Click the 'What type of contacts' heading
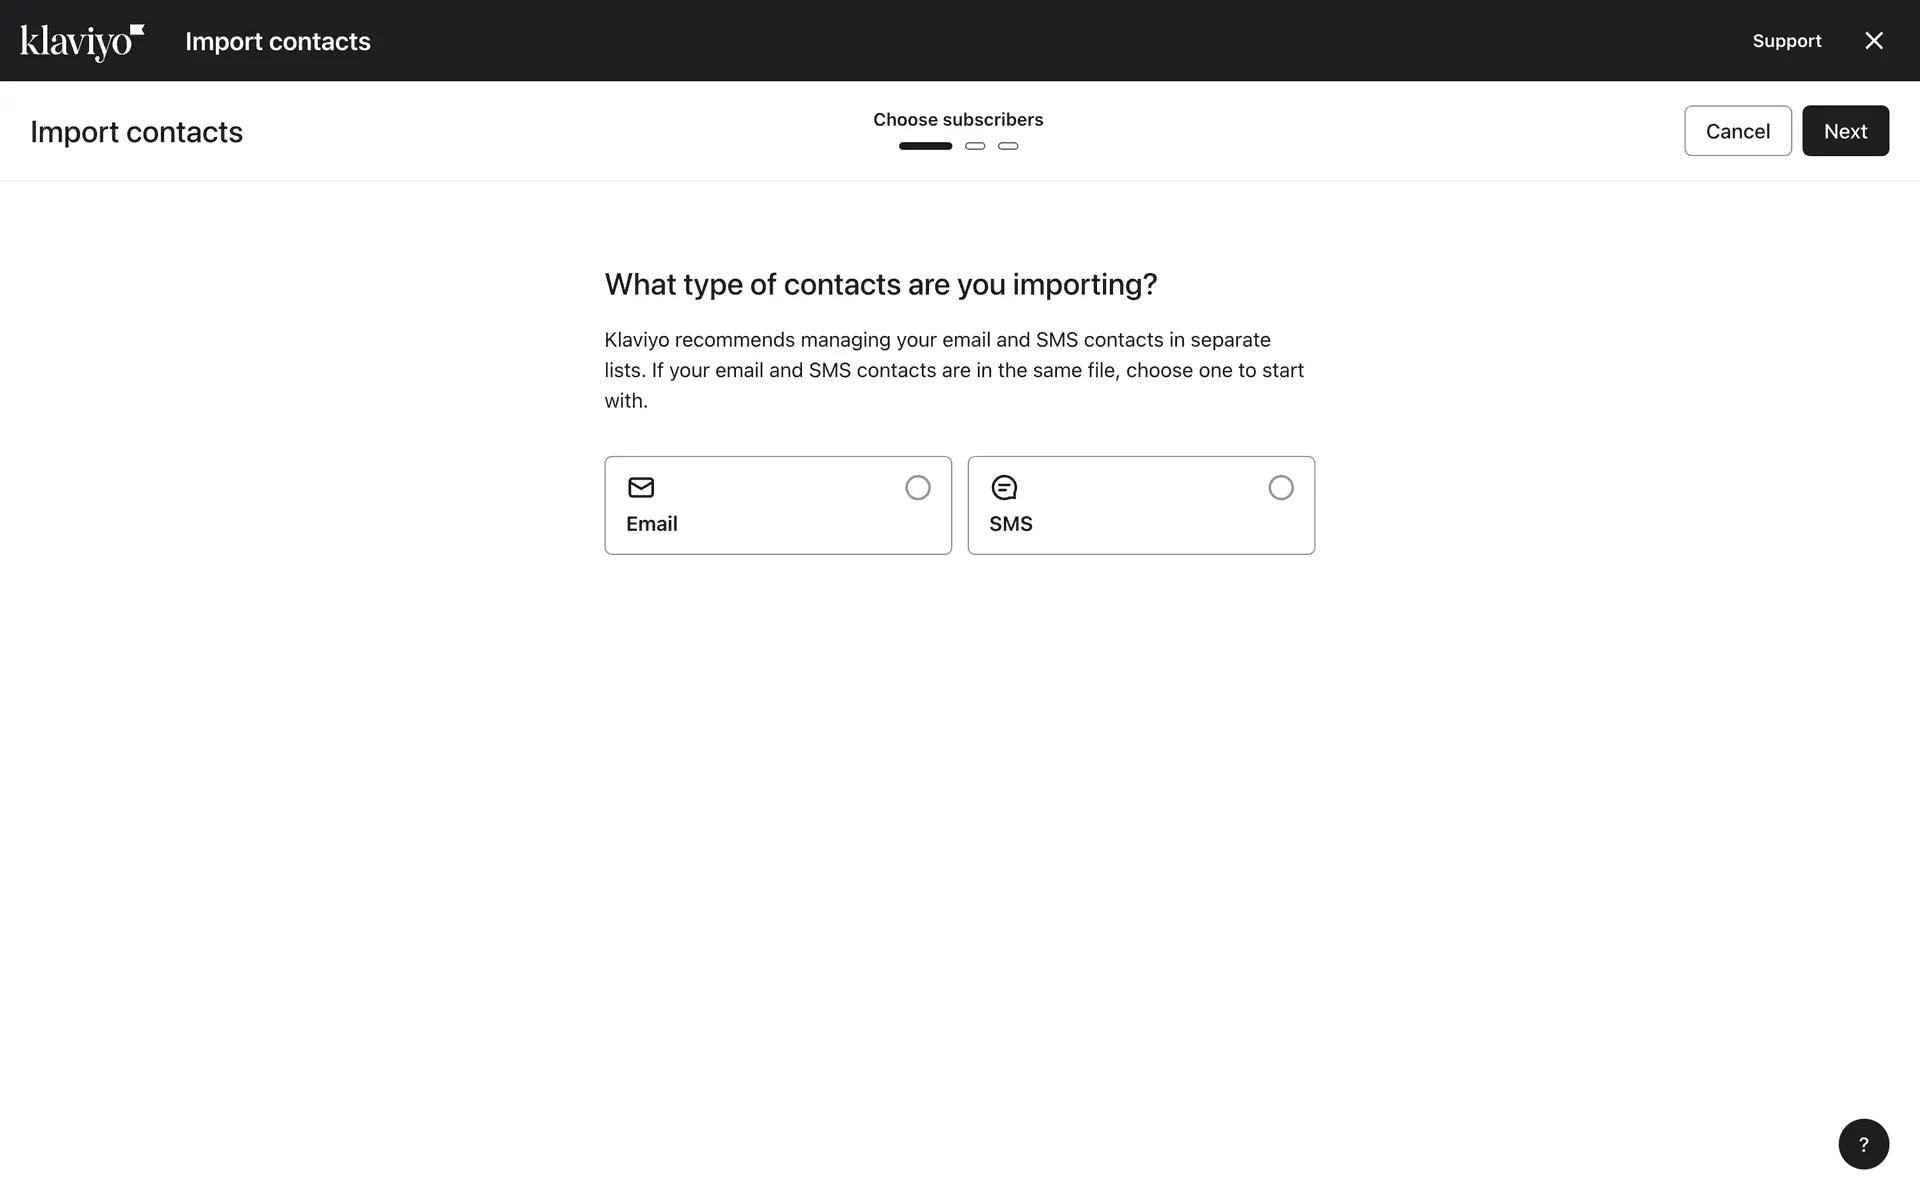The width and height of the screenshot is (1920, 1200). [880, 285]
